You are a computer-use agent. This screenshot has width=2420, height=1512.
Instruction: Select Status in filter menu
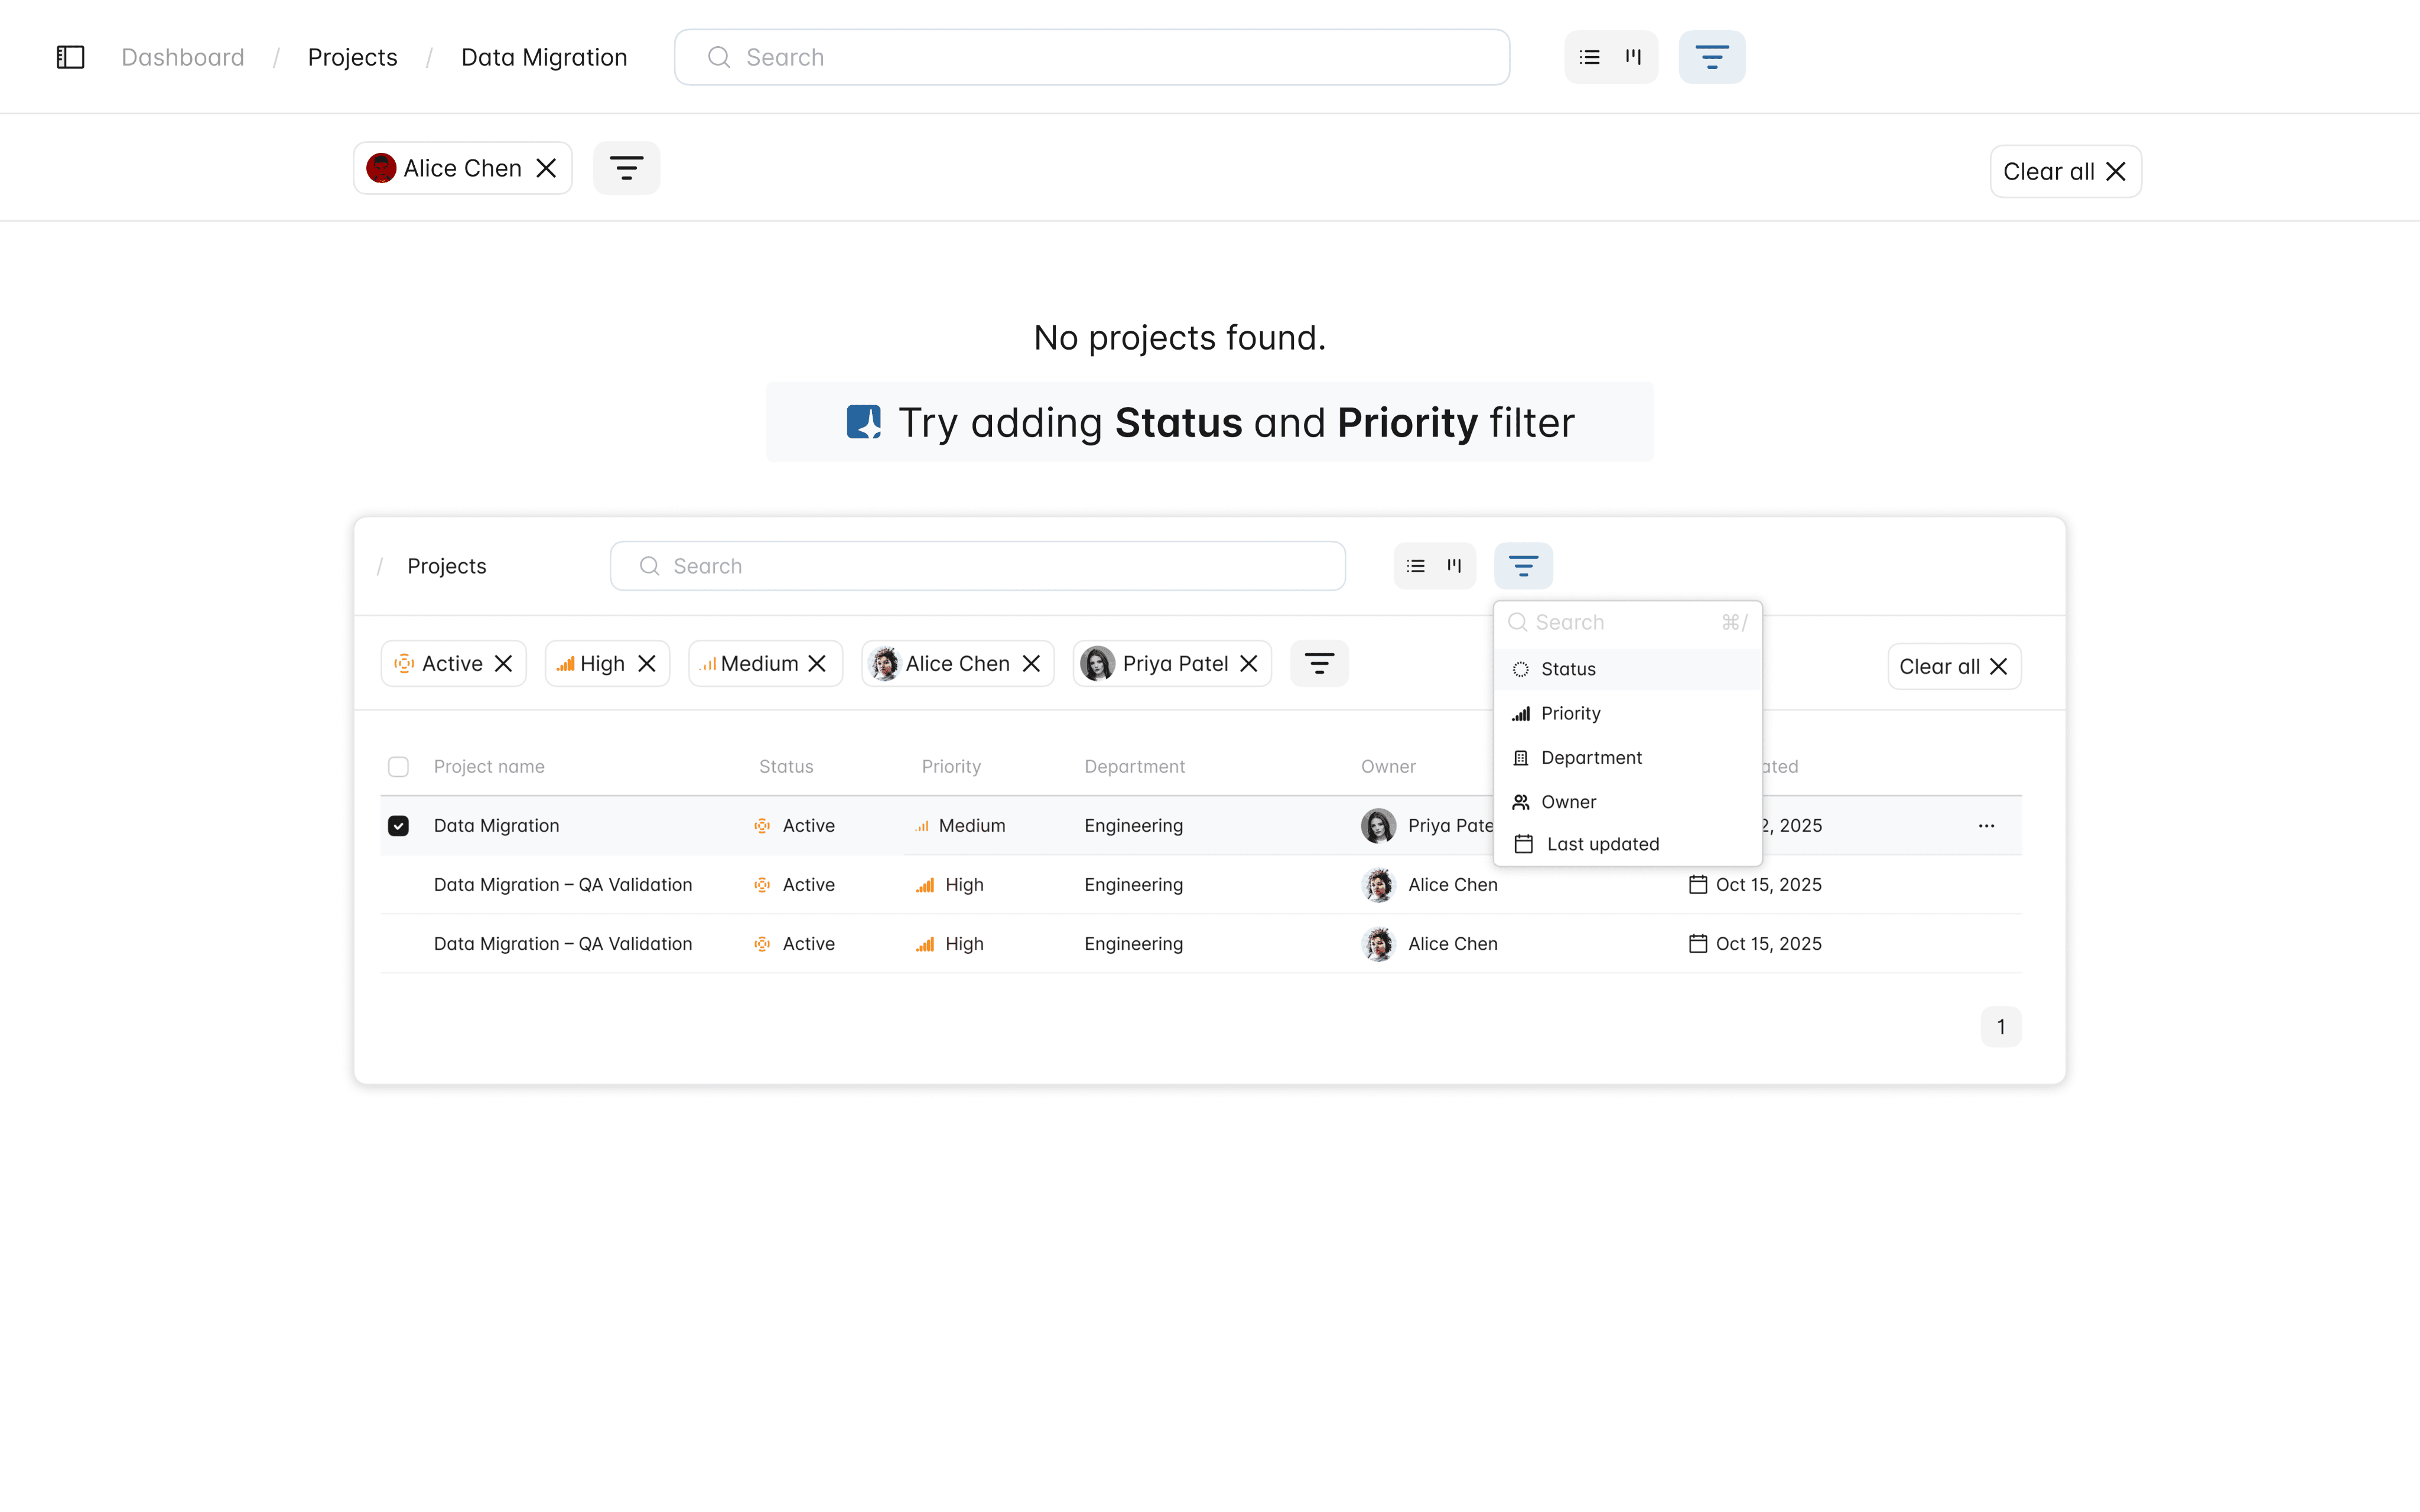tap(1567, 669)
